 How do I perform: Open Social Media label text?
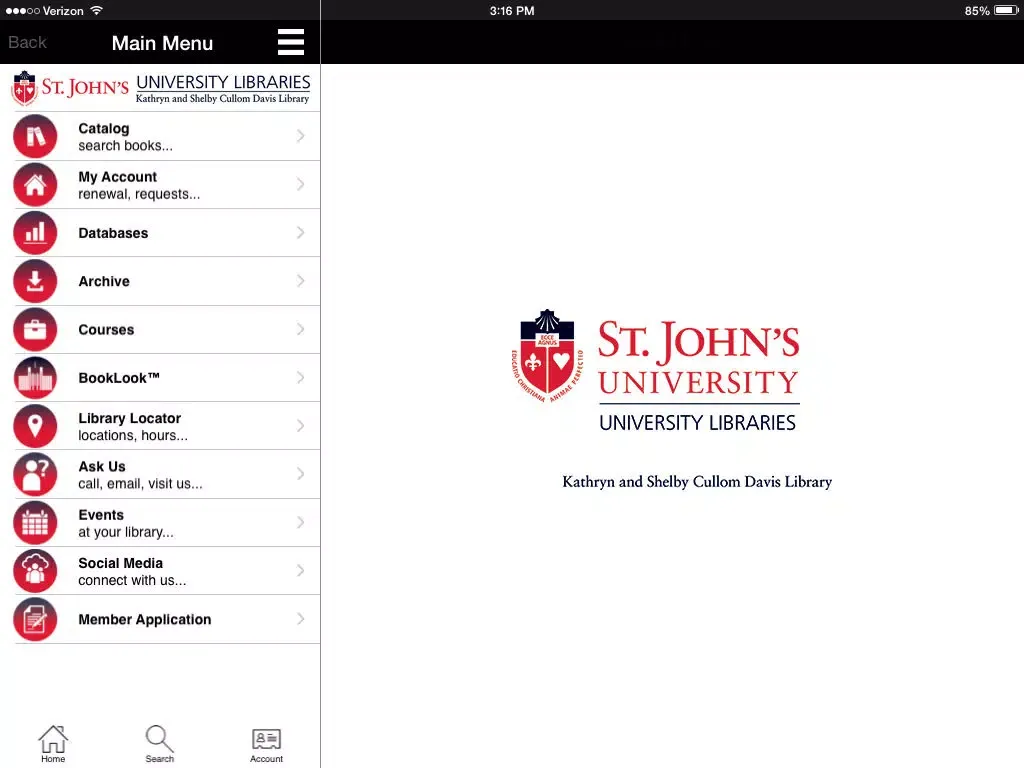[x=120, y=564]
